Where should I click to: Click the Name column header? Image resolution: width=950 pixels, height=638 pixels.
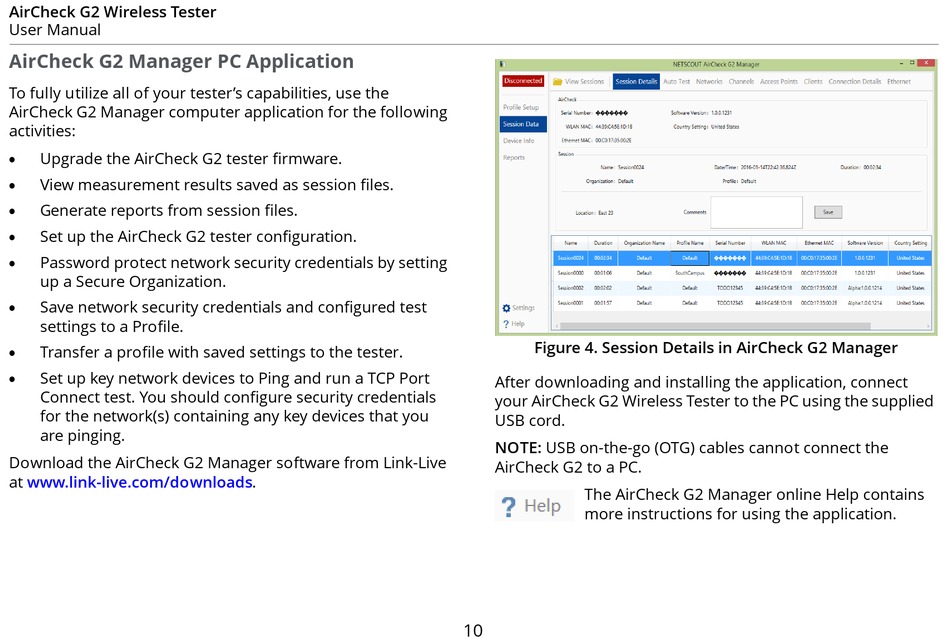tap(571, 243)
